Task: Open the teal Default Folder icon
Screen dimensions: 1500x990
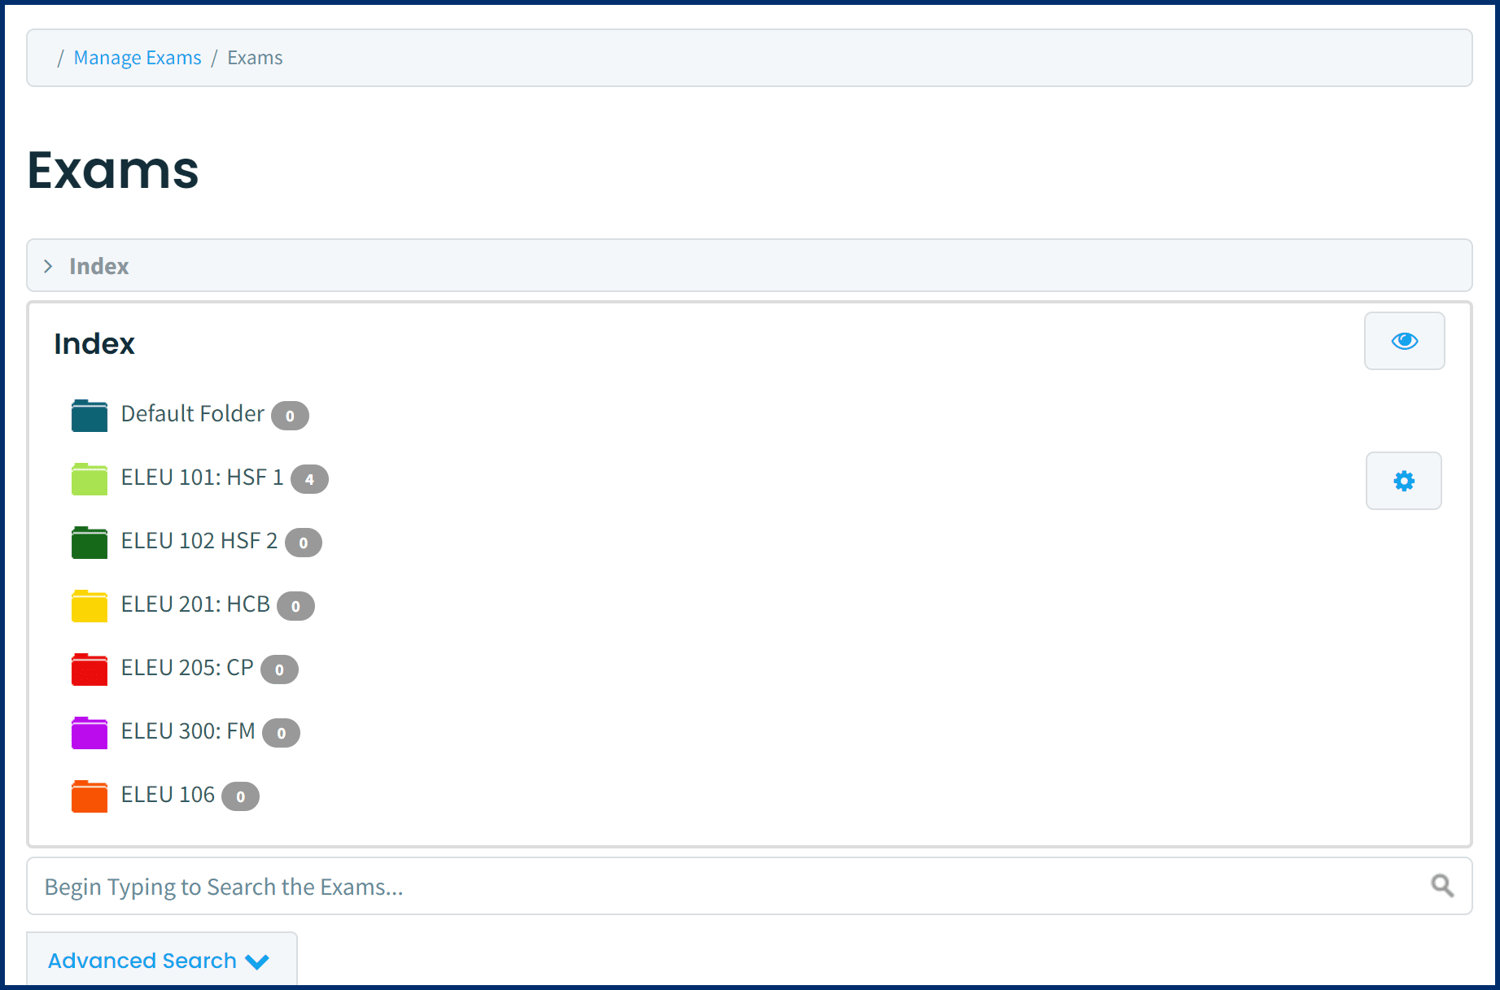Action: coord(89,415)
